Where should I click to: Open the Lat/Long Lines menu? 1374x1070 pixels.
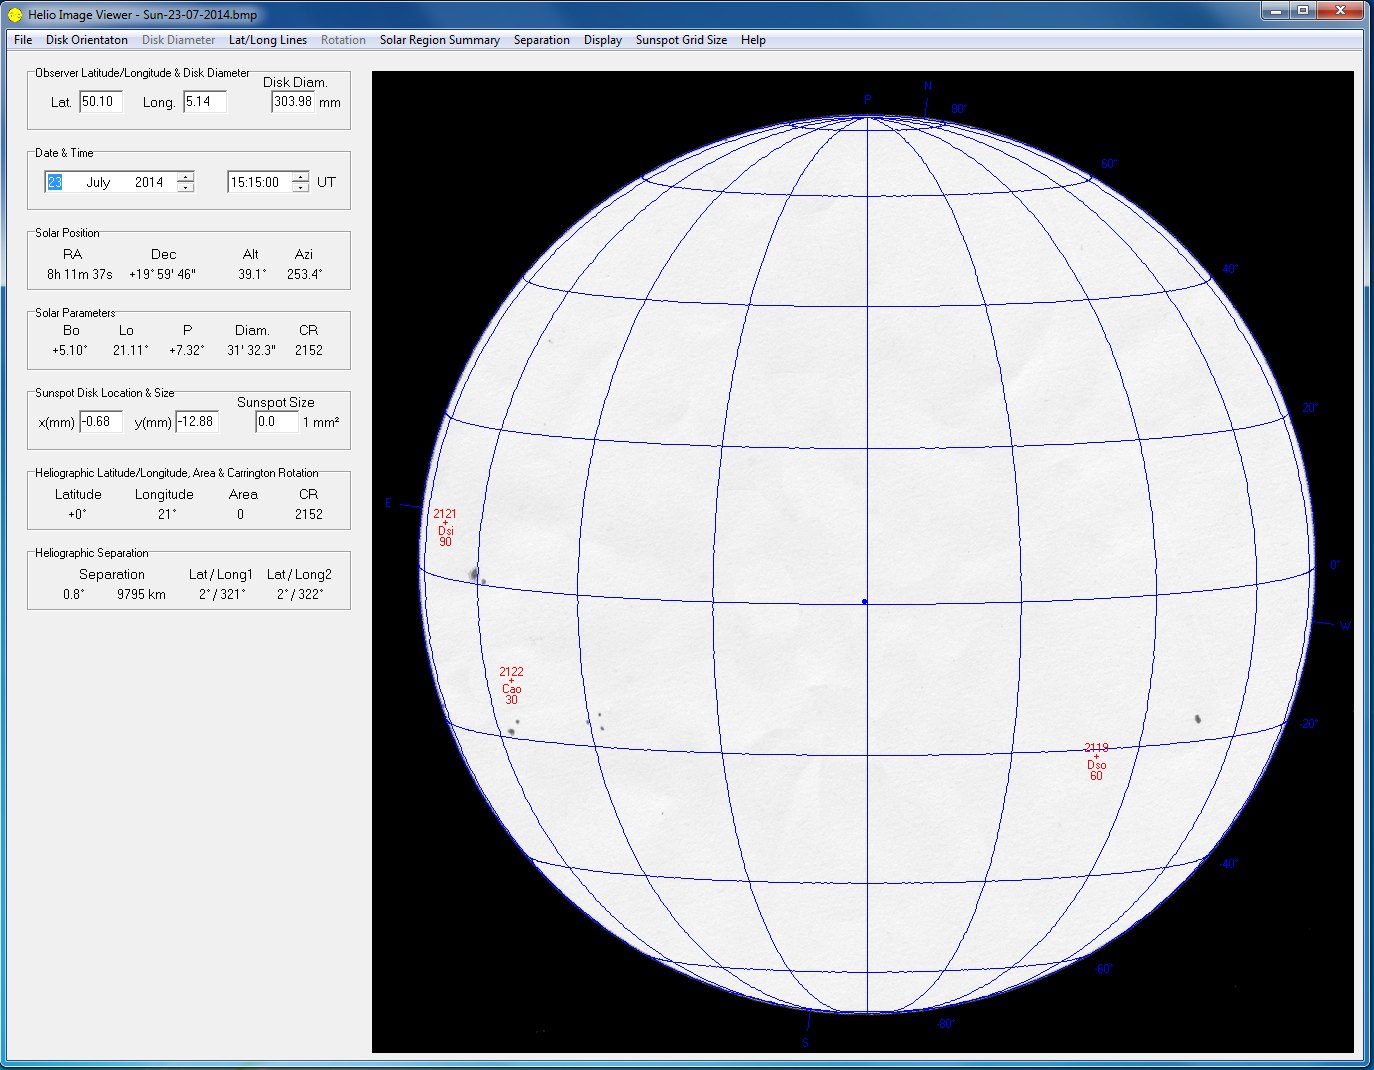(x=268, y=40)
